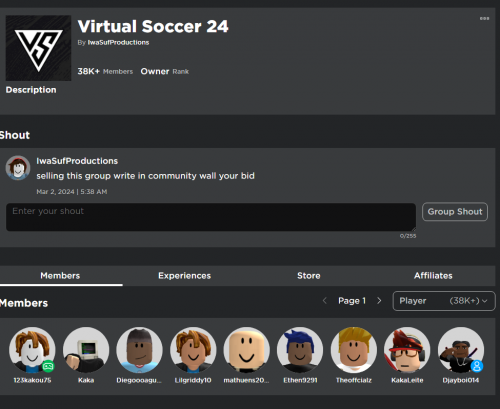Go to previous members page arrow
500x409 pixels.
[x=325, y=301]
